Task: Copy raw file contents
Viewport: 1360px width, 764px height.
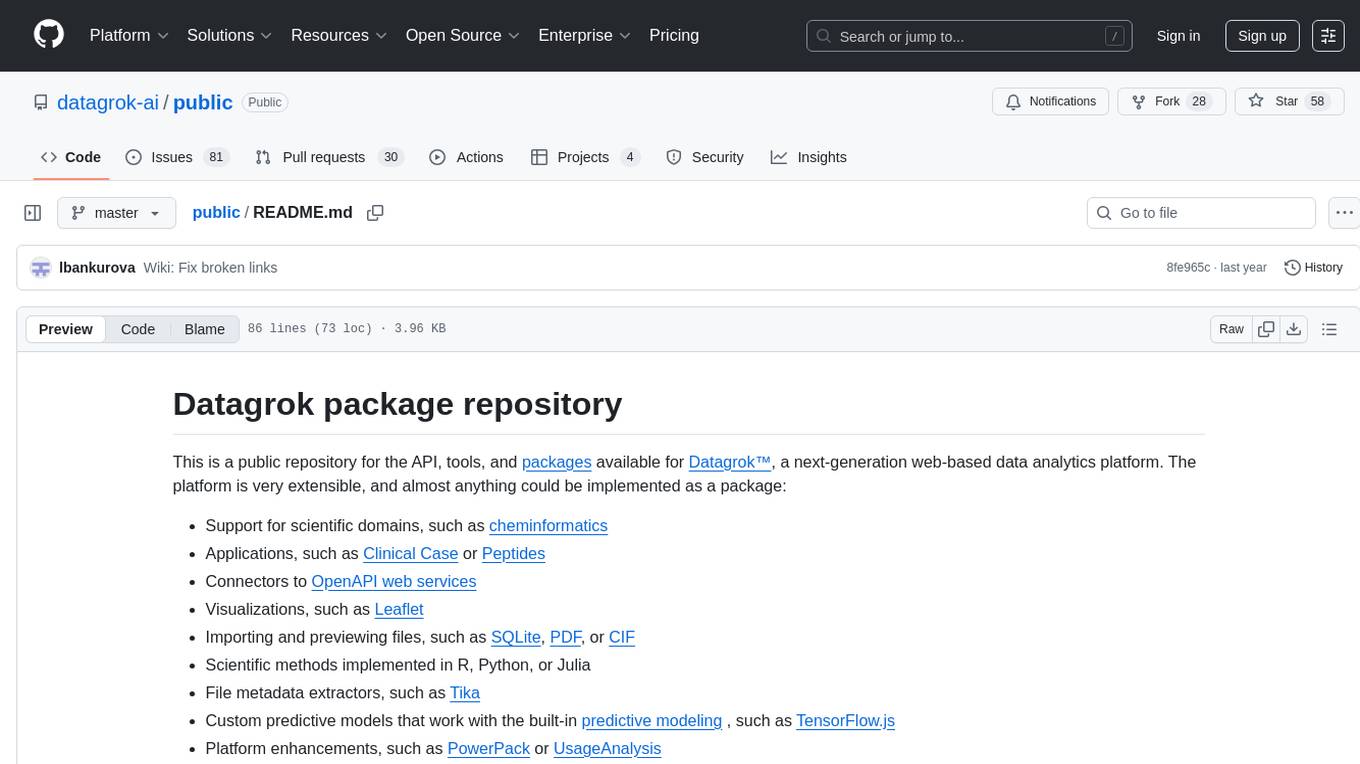Action: coord(1266,329)
